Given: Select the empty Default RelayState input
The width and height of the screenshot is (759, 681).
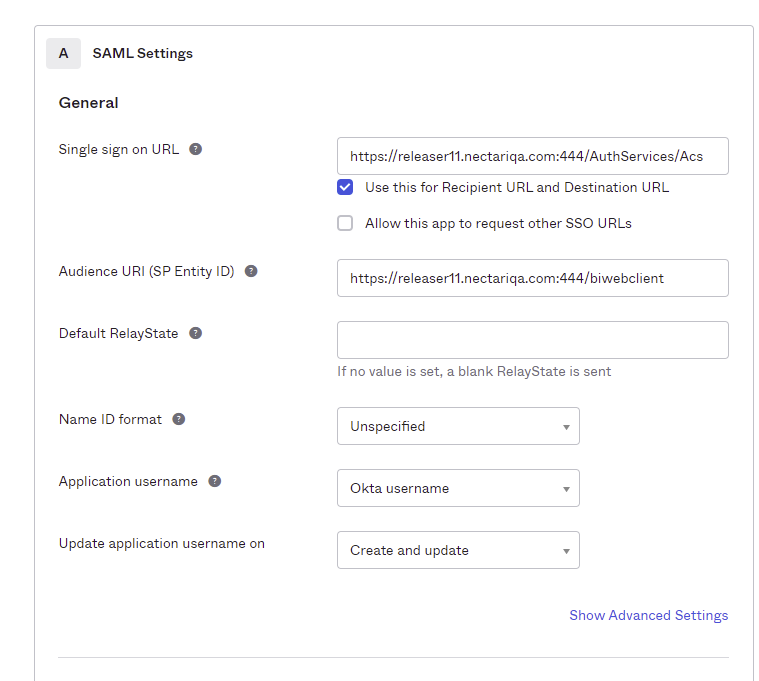Looking at the screenshot, I should [x=532, y=340].
